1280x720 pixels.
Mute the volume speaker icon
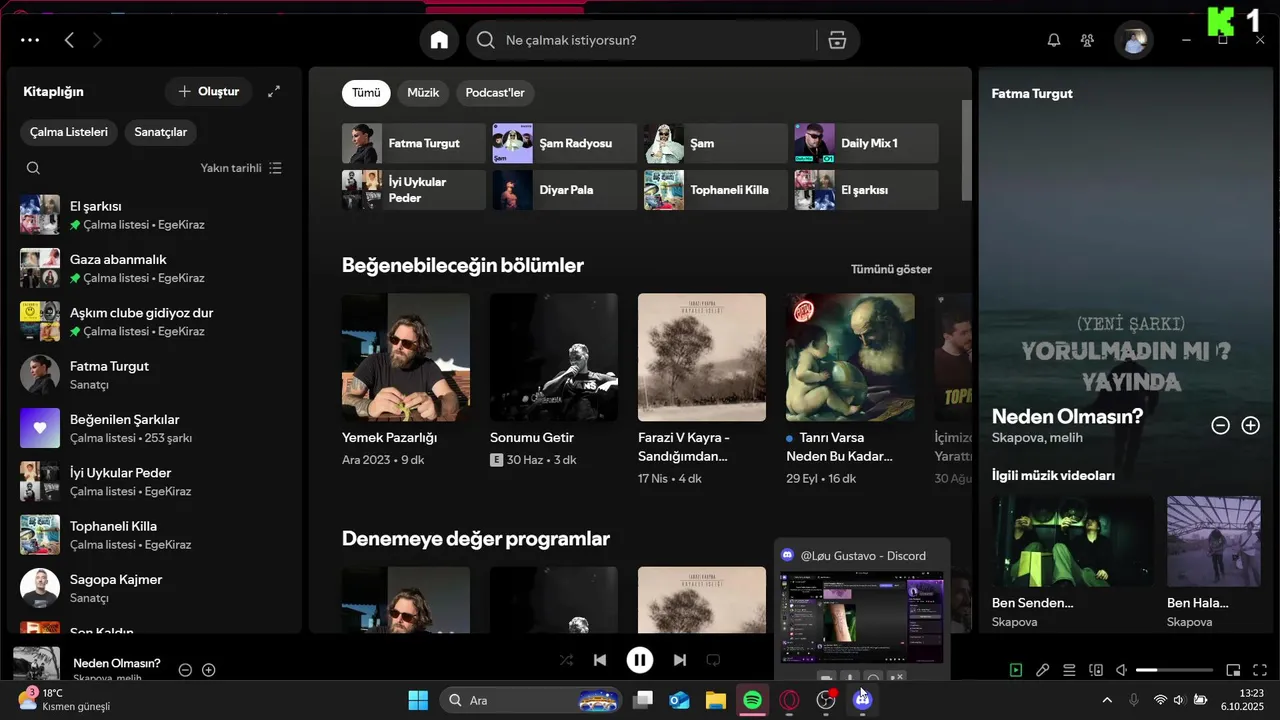(x=1122, y=670)
